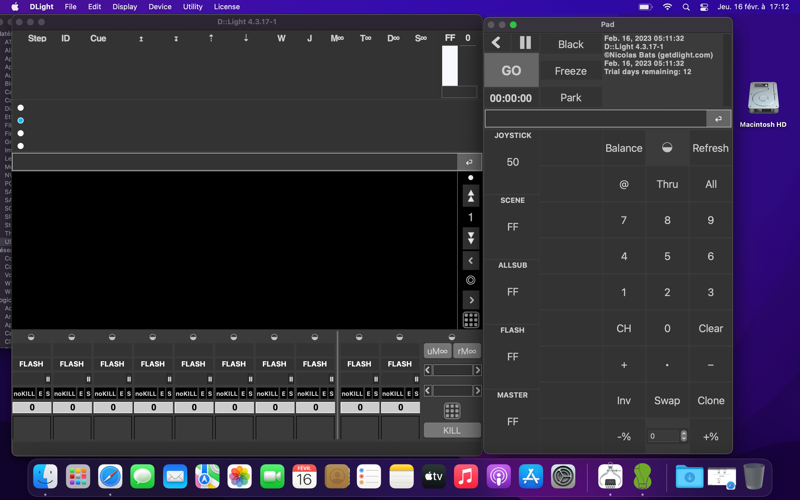The height and width of the screenshot is (500, 800).
Task: Open the grid icon below the right chevron
Action: pyautogui.click(x=471, y=320)
